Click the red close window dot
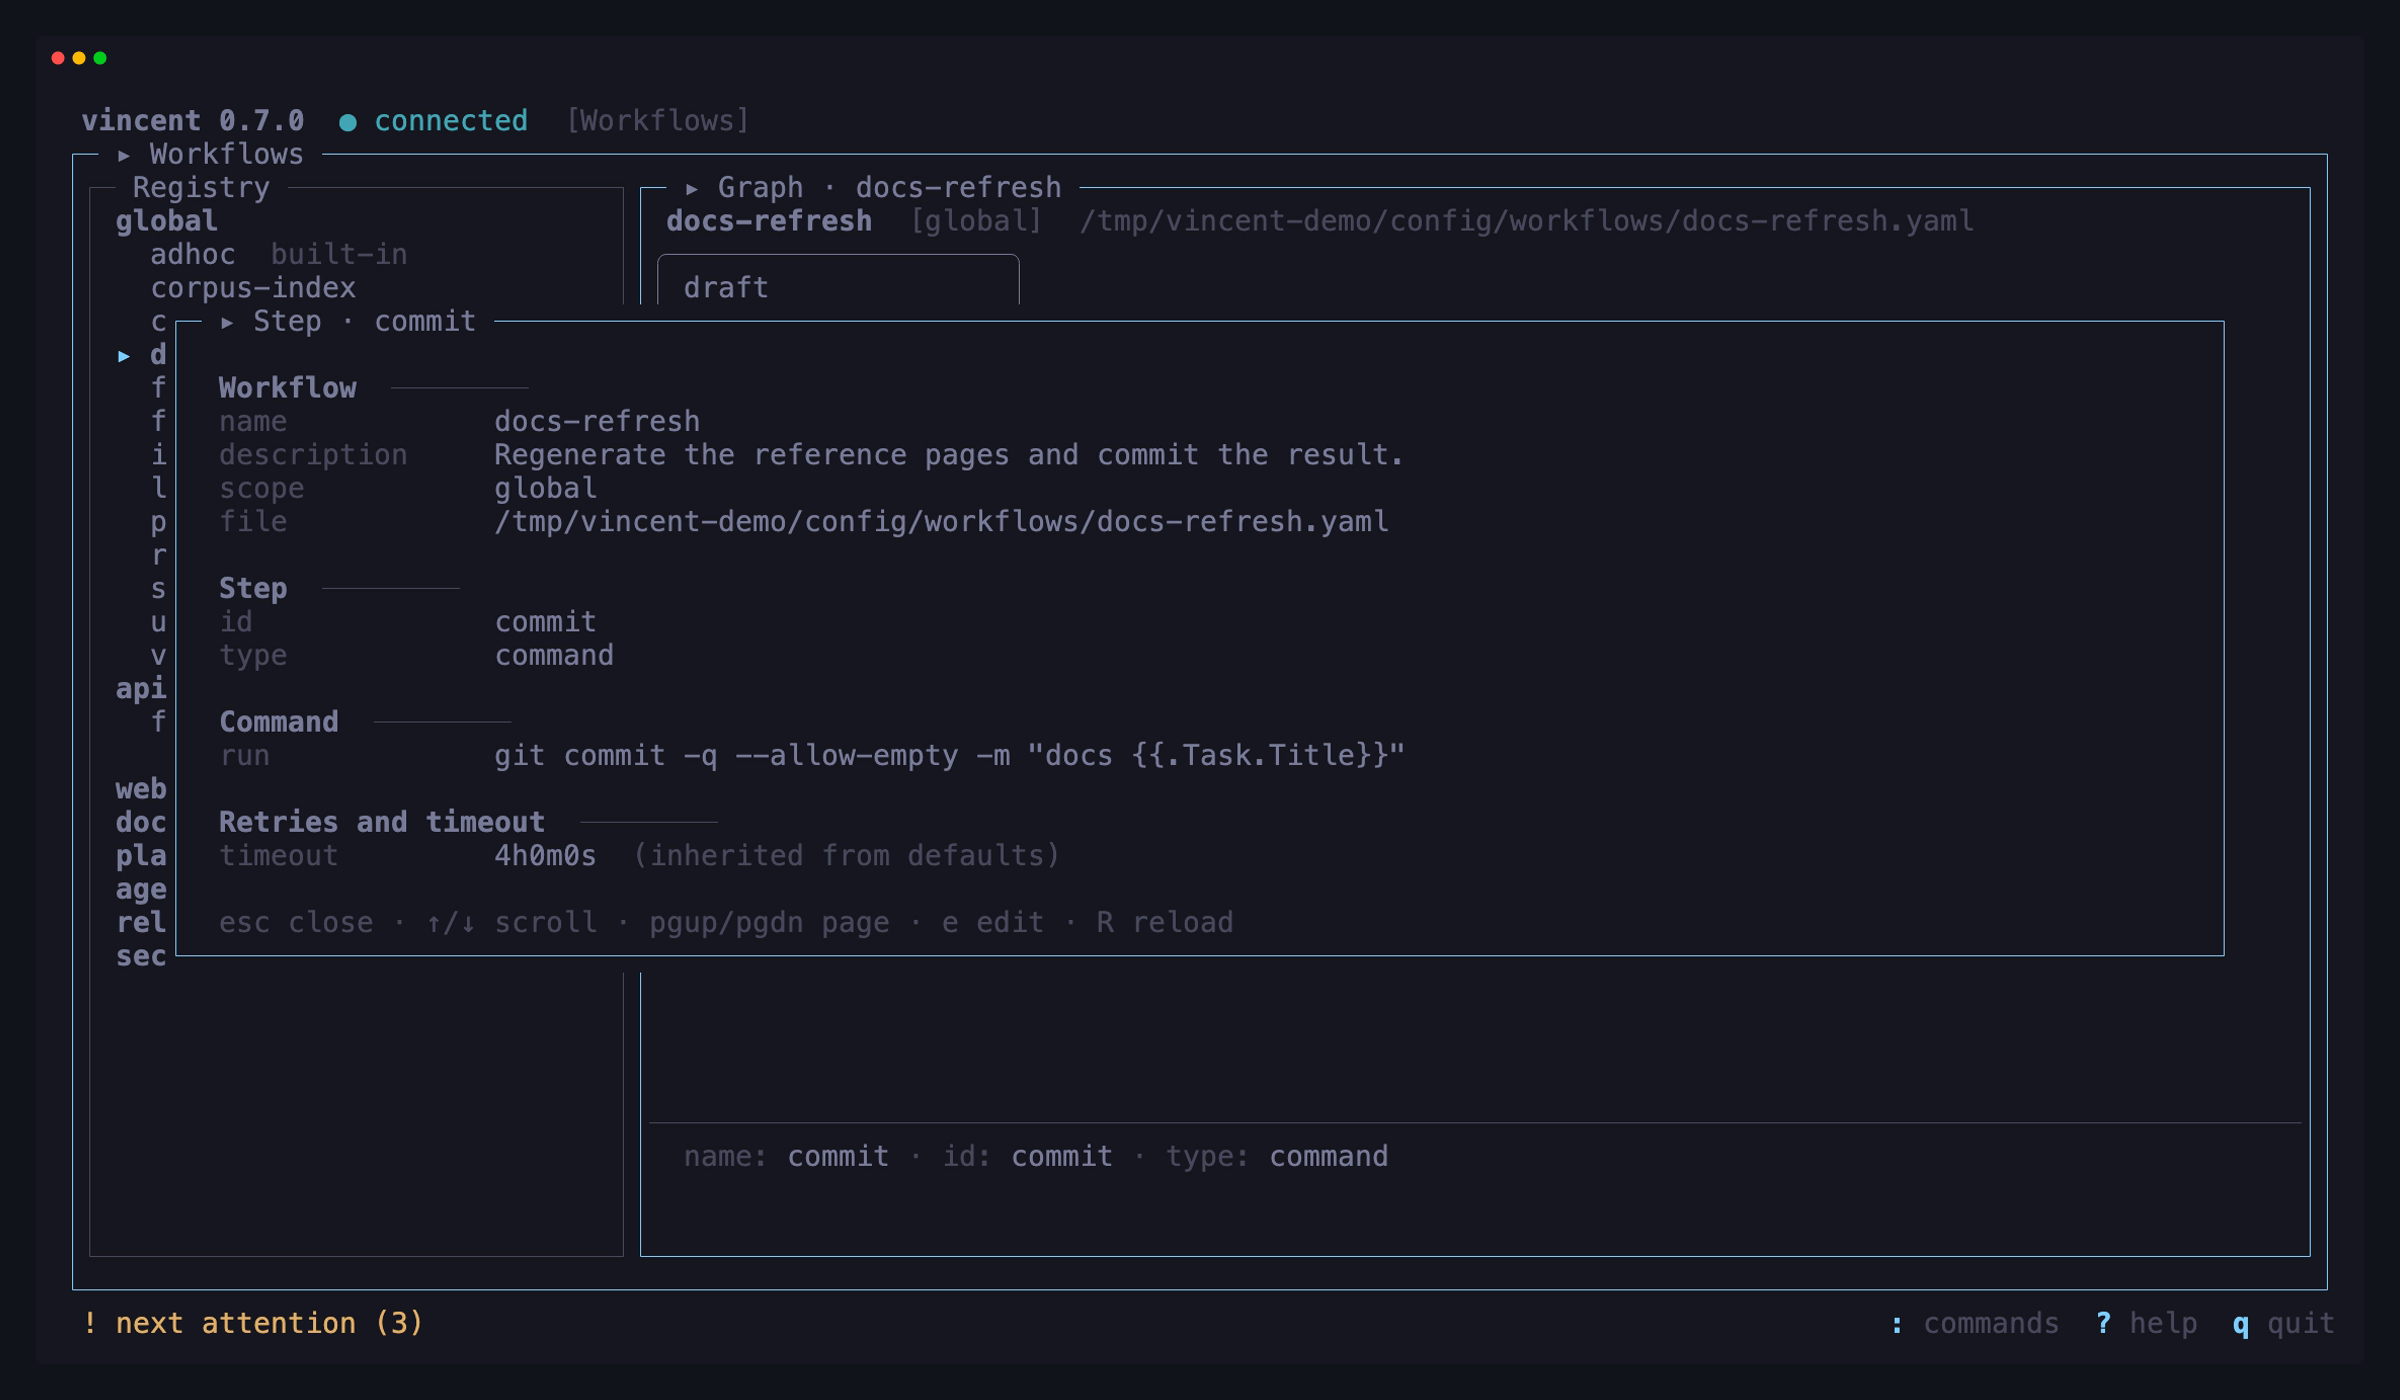Image resolution: width=2400 pixels, height=1400 pixels. coord(58,58)
